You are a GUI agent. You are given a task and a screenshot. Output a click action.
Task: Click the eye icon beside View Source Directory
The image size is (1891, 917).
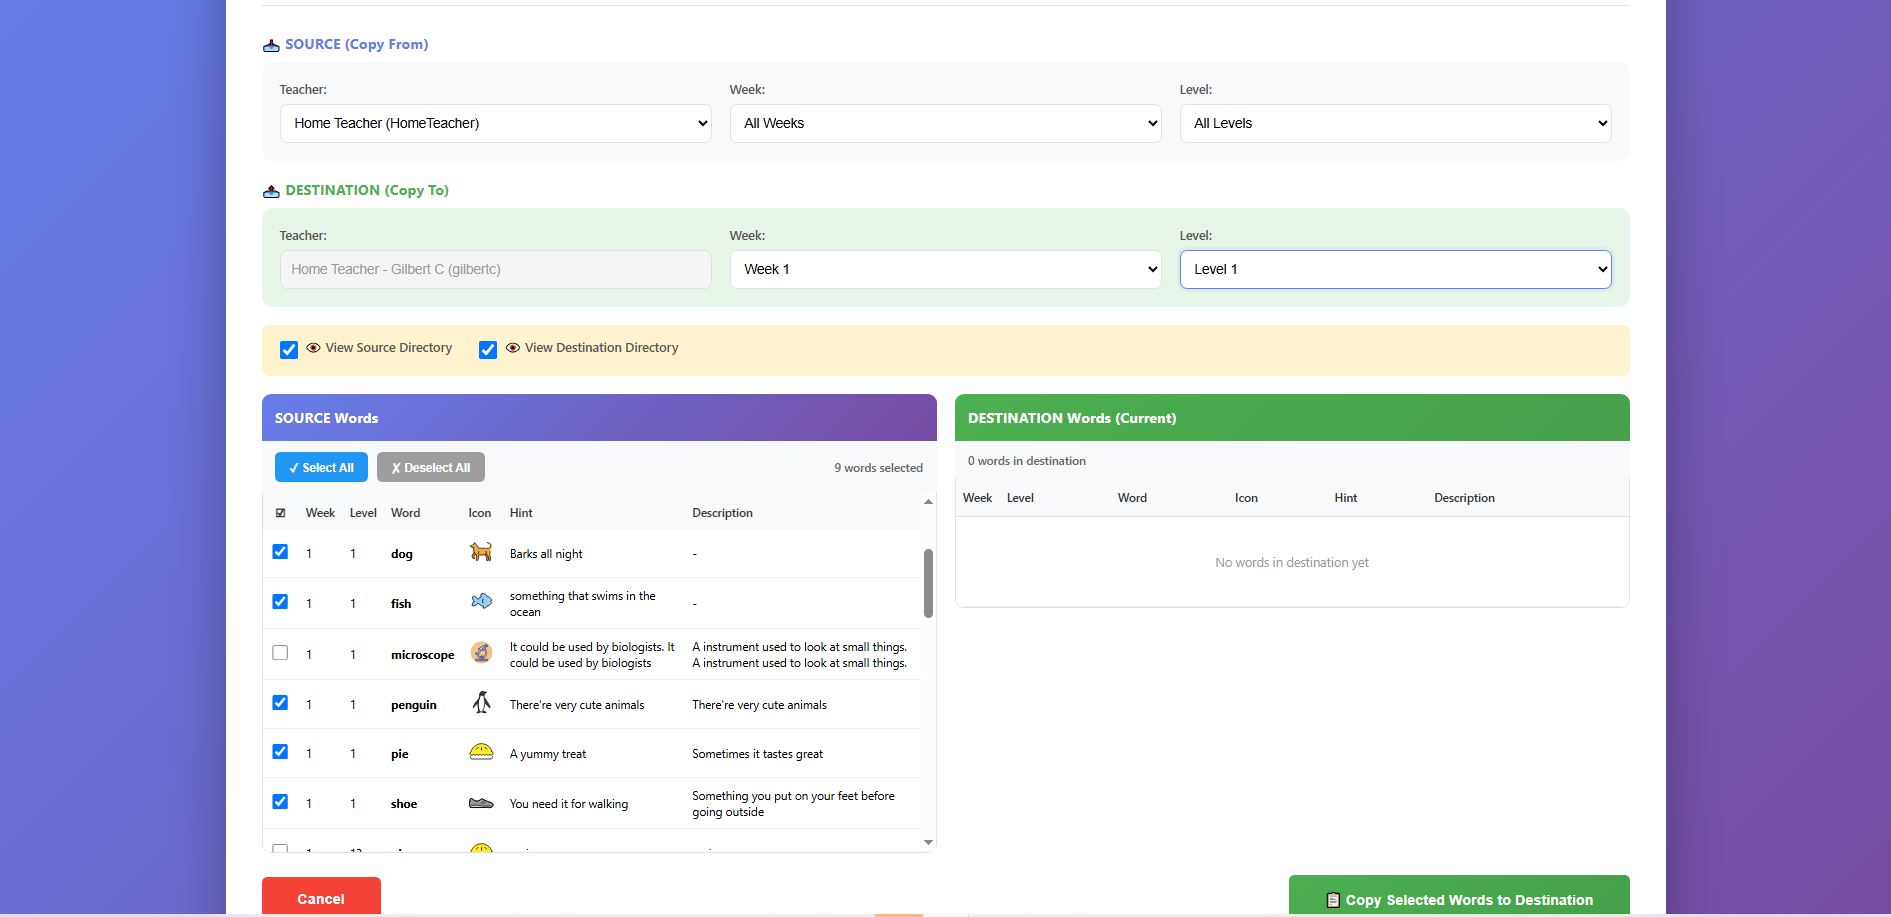coord(313,348)
